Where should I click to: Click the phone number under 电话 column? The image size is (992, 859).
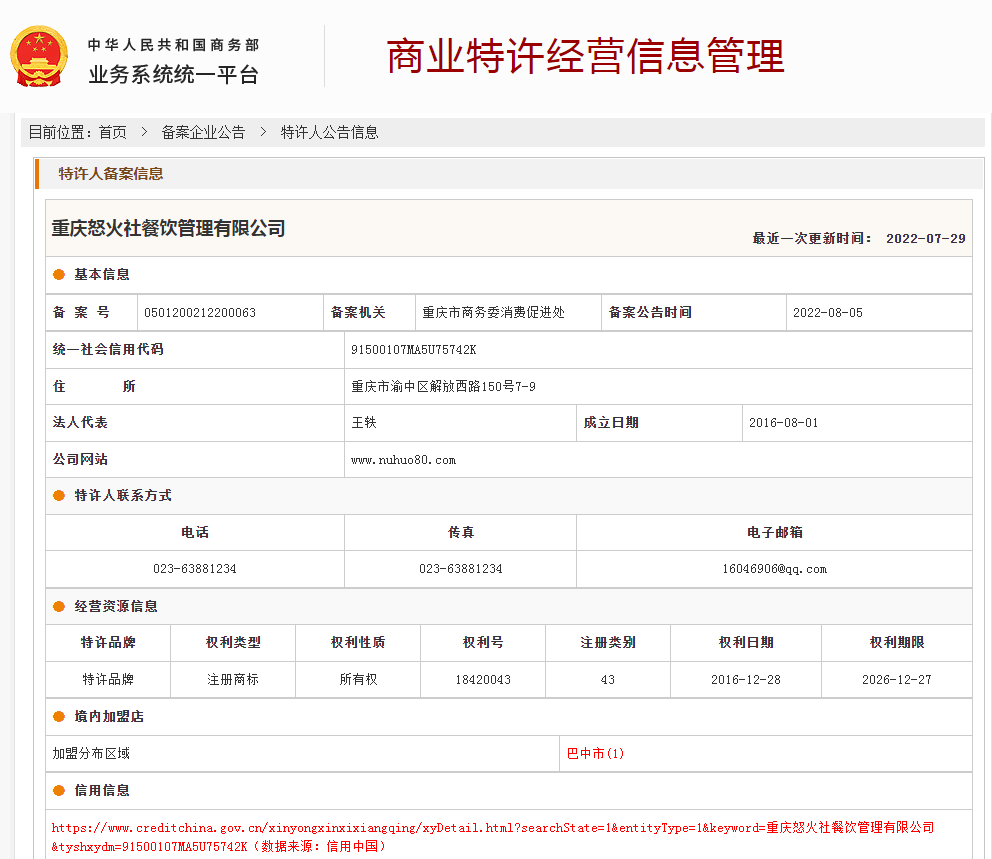[x=195, y=569]
